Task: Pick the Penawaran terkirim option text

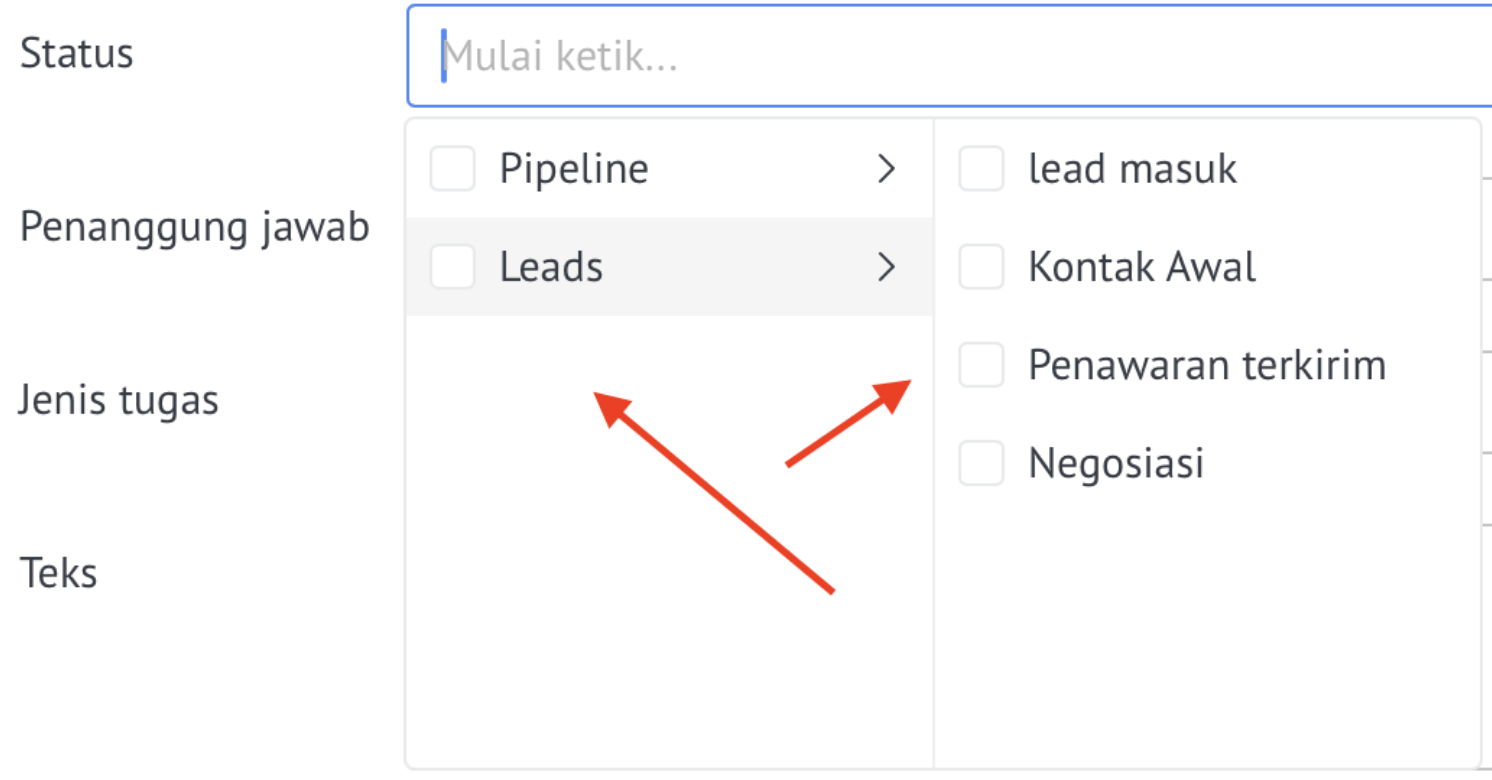Action: click(x=1207, y=365)
